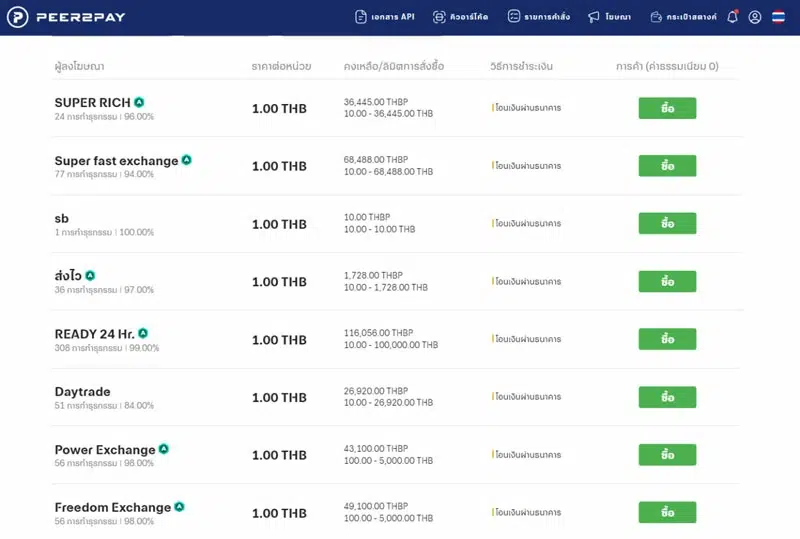The image size is (800, 539).
Task: Buy from Super fast exchange row
Action: [667, 166]
